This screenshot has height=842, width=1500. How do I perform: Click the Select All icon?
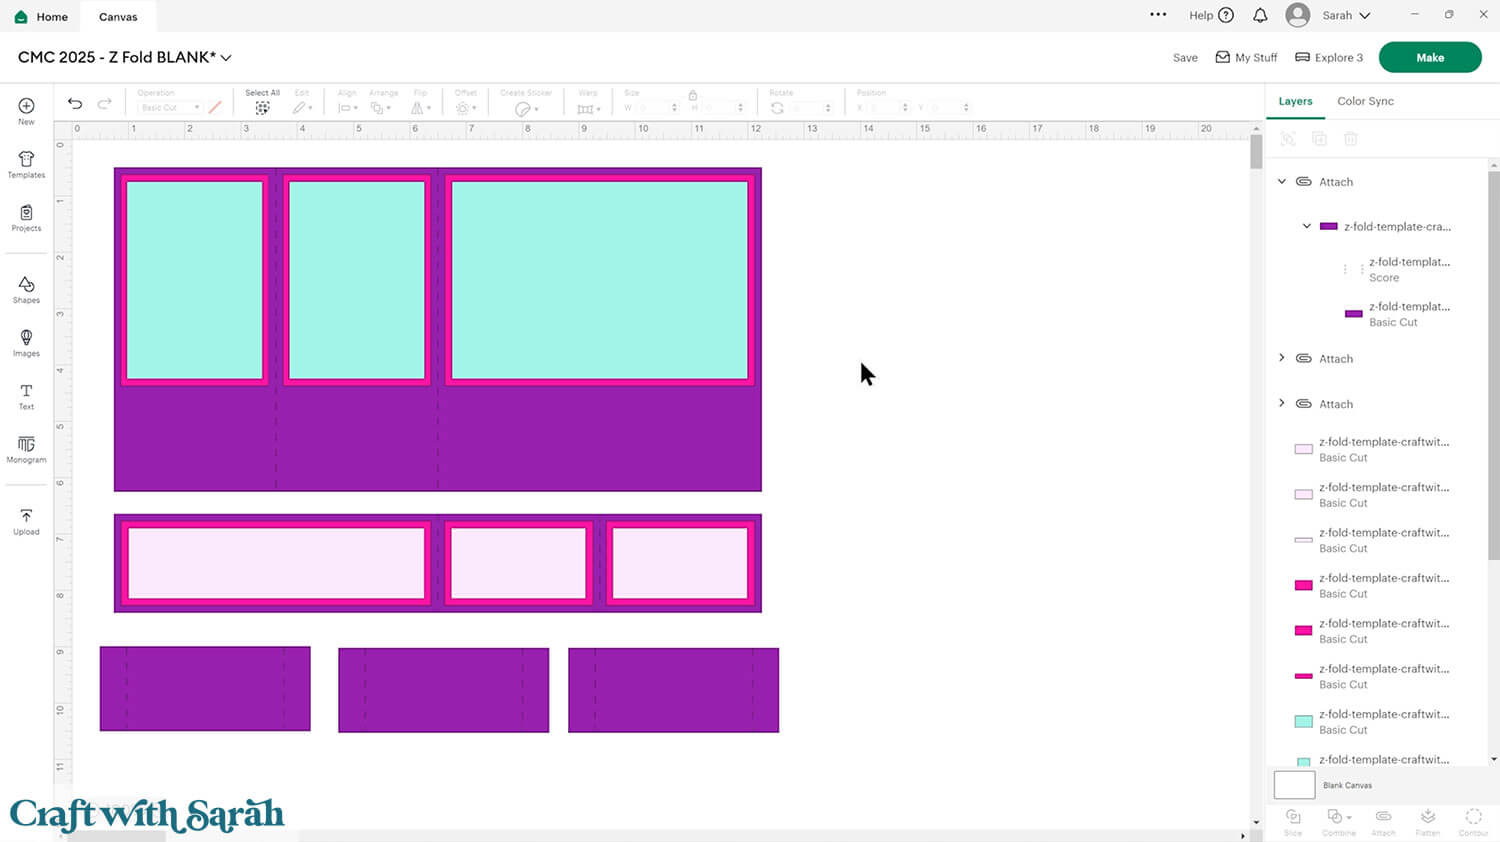pyautogui.click(x=262, y=108)
